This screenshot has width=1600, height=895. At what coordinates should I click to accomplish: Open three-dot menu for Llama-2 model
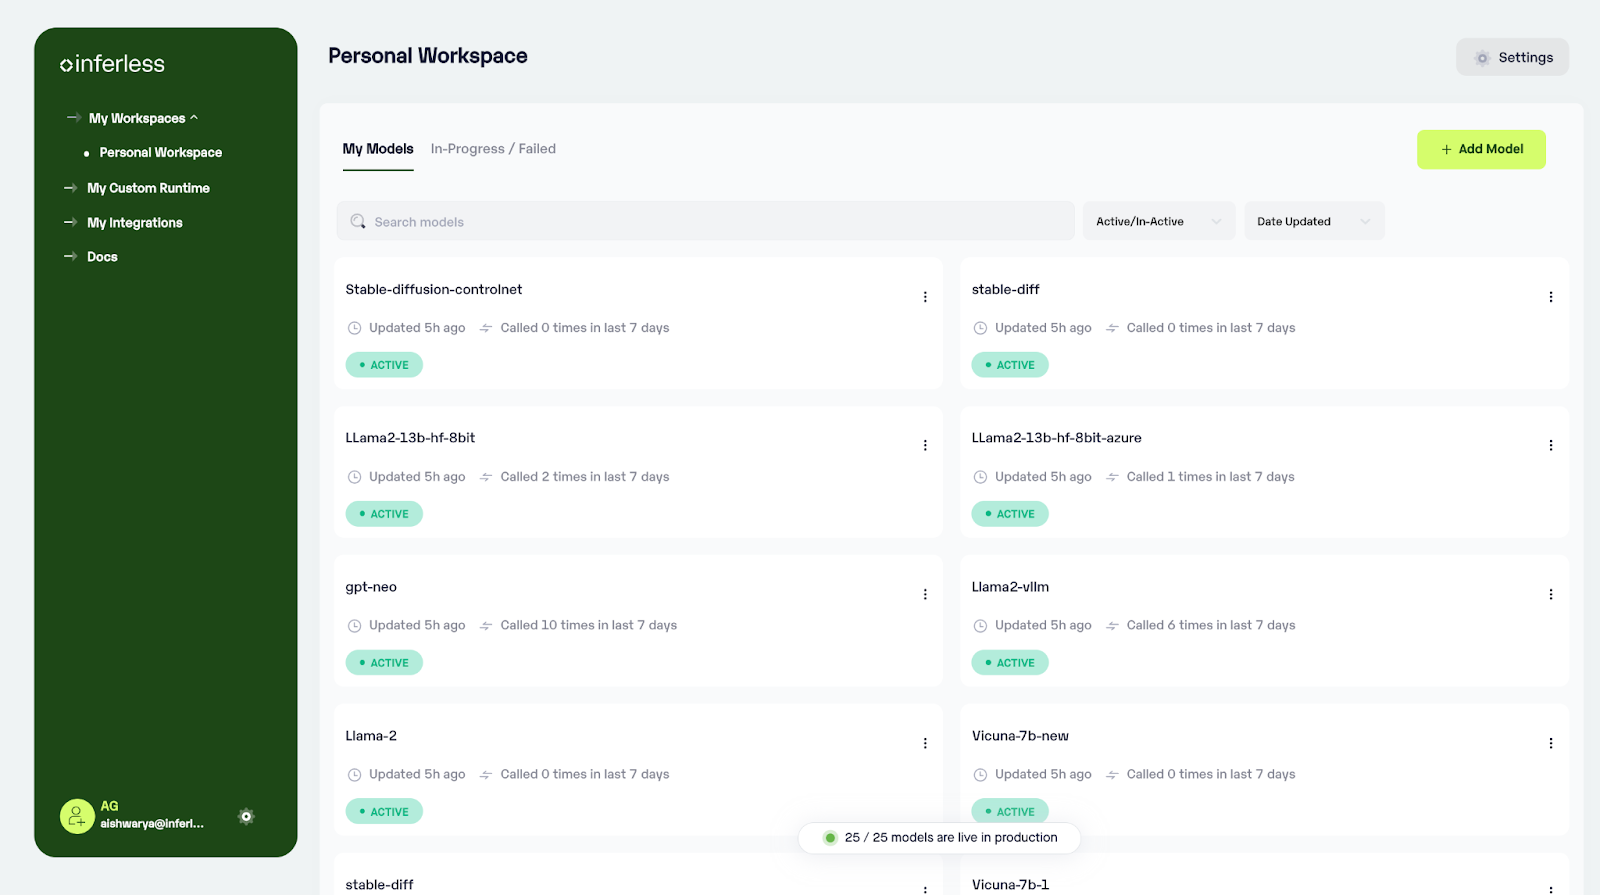coord(925,743)
